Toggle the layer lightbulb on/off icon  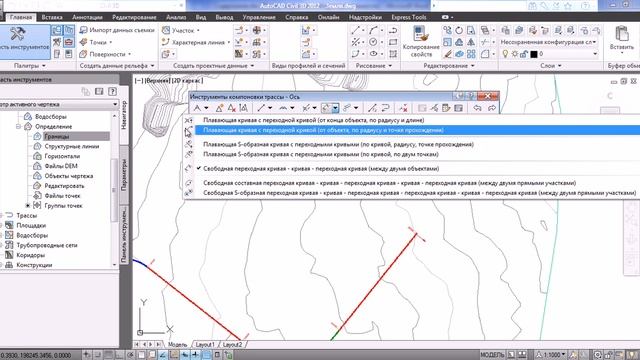[x=505, y=54]
